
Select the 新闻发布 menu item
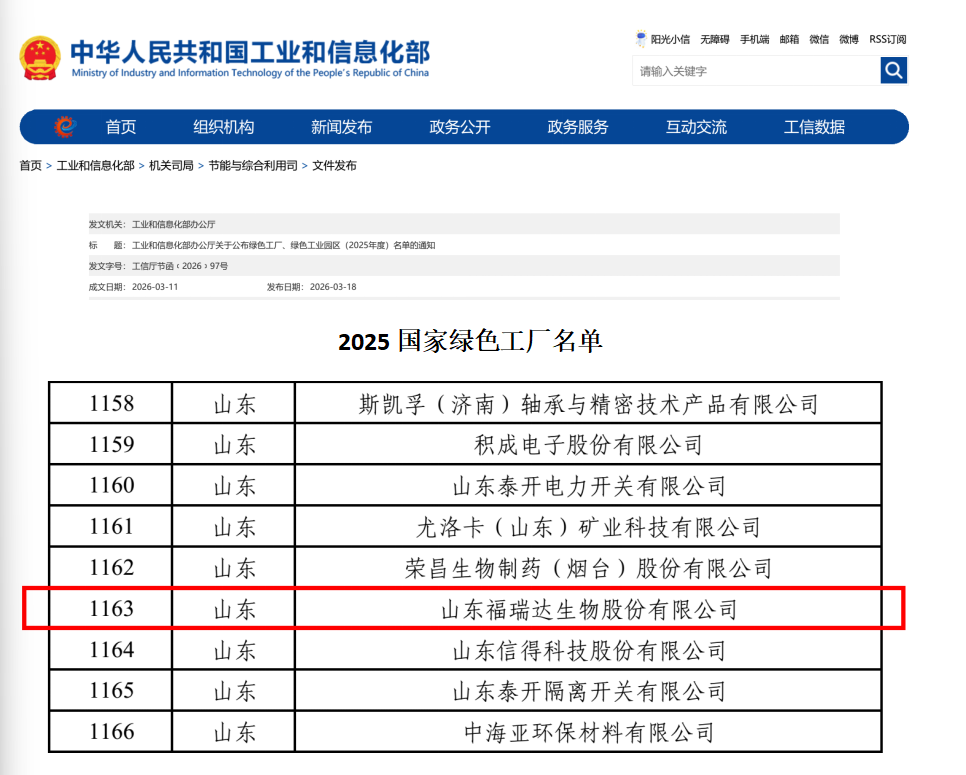tap(340, 126)
